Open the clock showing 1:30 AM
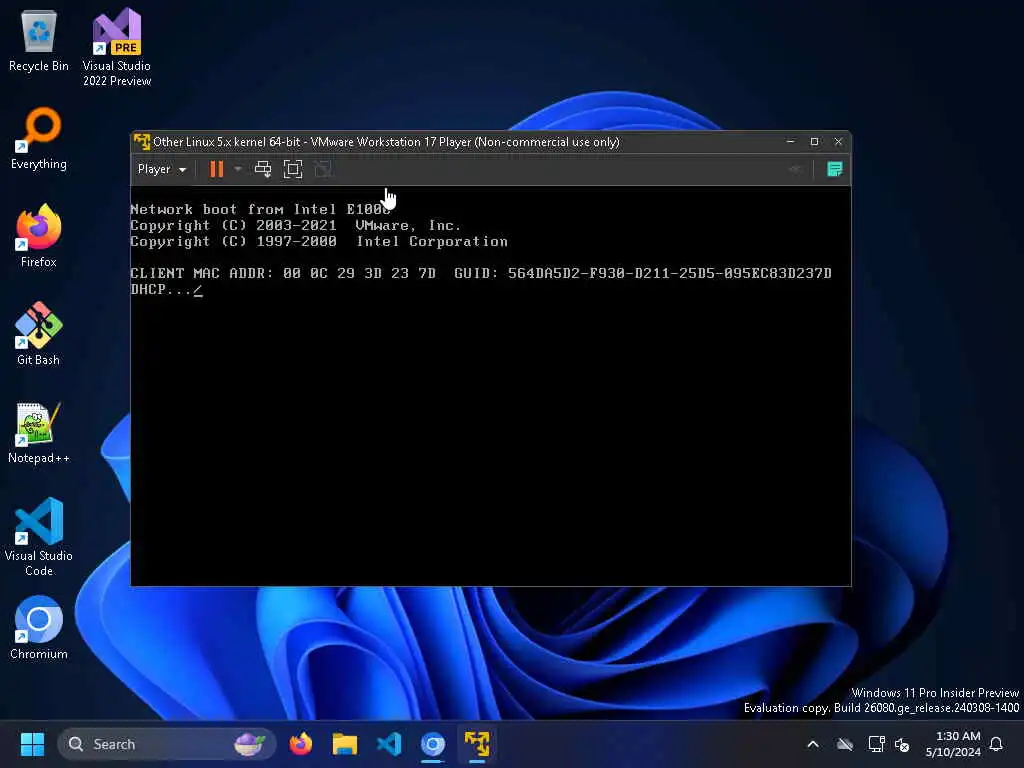Screen dimensions: 1024x768 [x=953, y=744]
